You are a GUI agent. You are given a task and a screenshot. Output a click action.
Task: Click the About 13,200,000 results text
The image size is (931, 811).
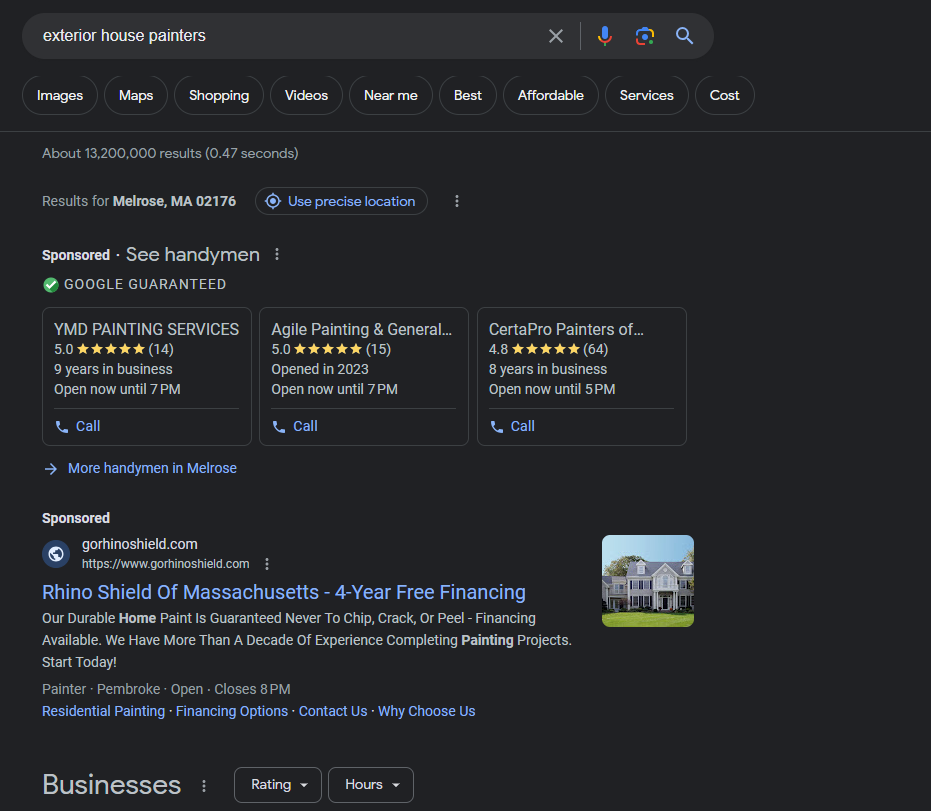click(x=170, y=153)
